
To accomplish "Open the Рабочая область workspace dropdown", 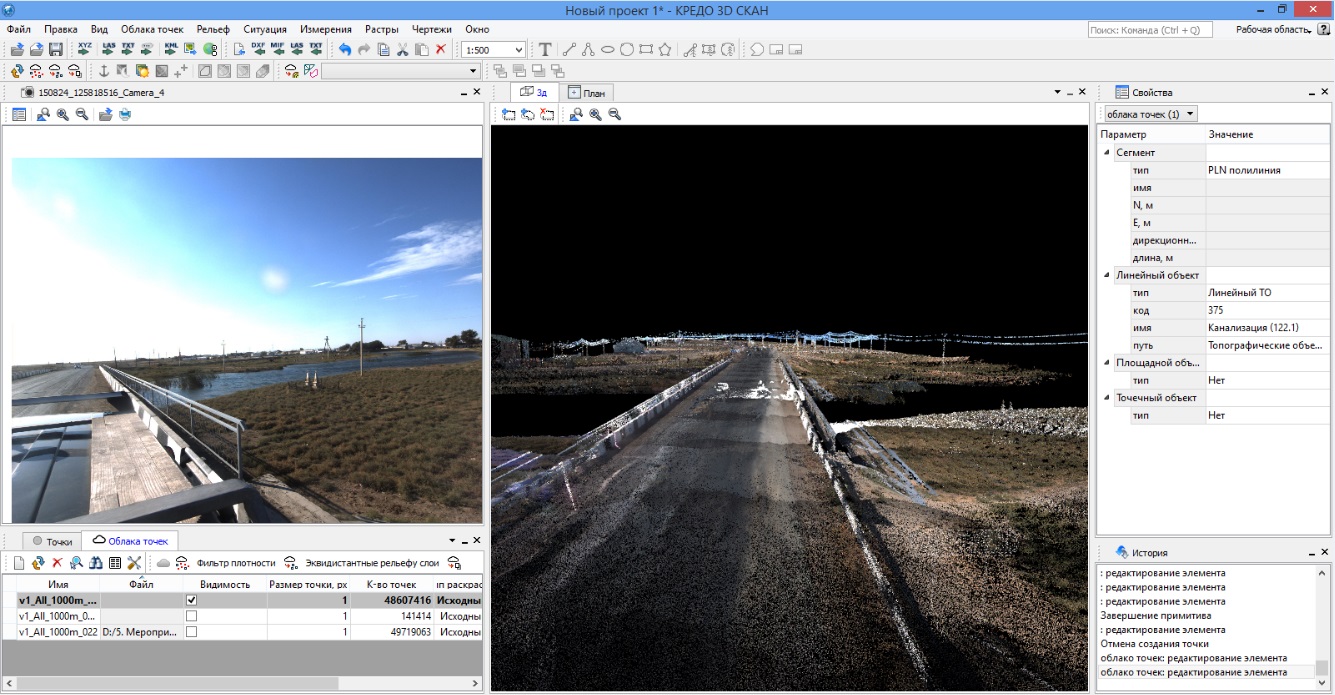I will click(1274, 30).
